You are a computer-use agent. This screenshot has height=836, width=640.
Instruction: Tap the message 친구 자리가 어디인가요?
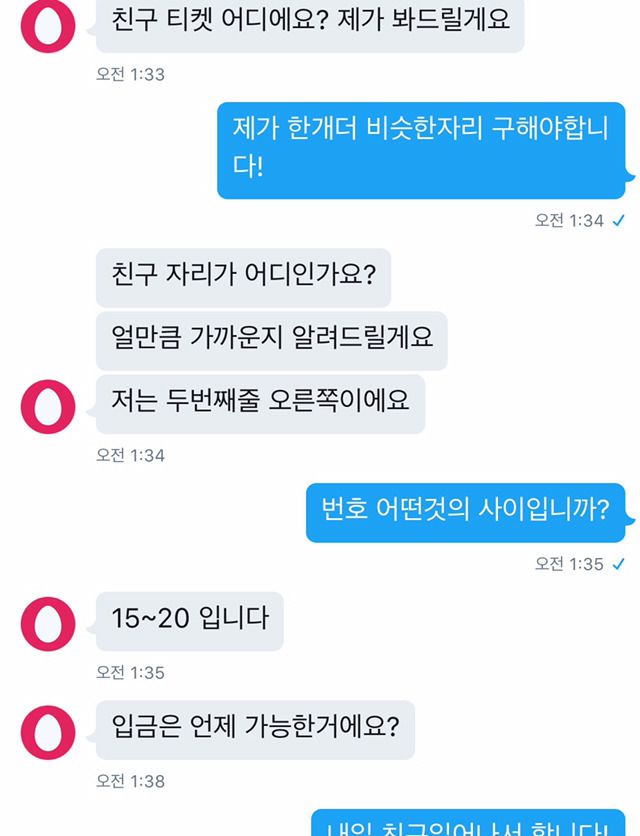pos(243,277)
